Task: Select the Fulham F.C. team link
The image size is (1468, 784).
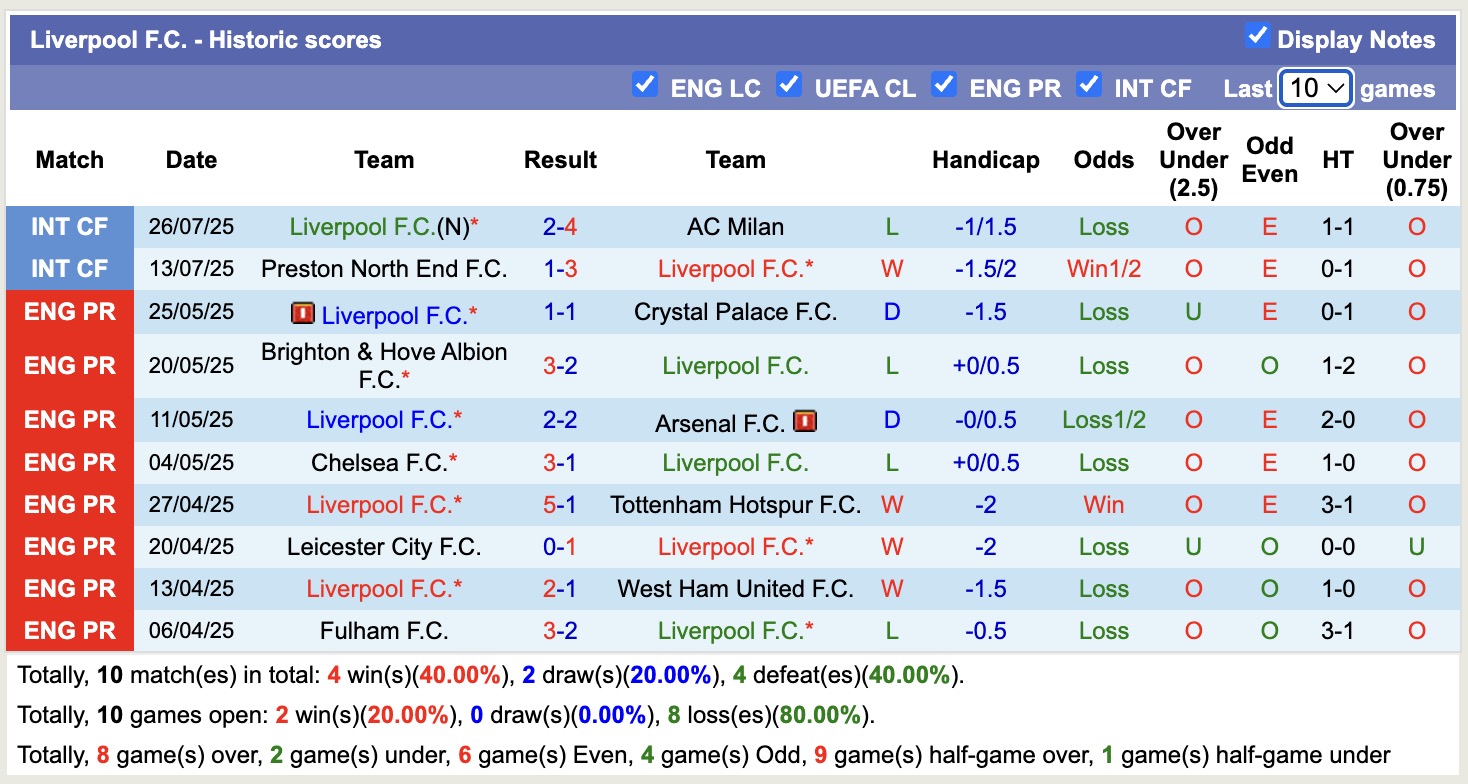Action: [x=384, y=631]
